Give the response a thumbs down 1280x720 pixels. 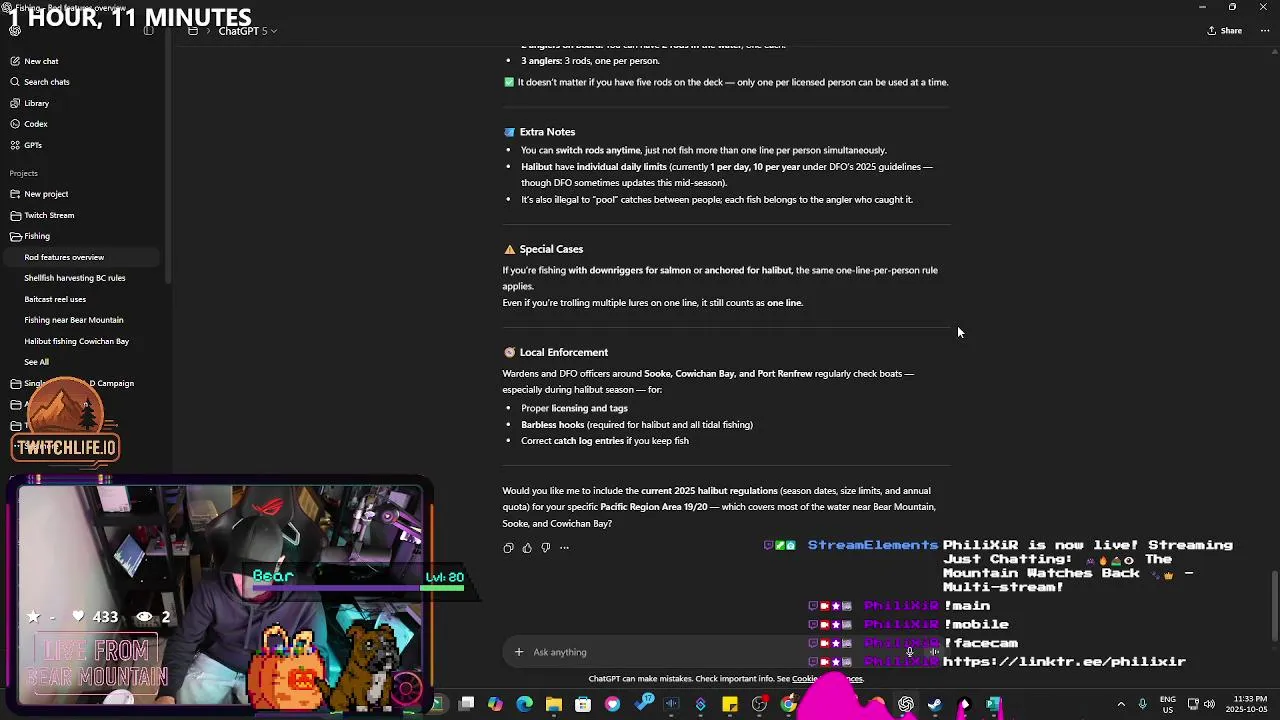(x=545, y=548)
